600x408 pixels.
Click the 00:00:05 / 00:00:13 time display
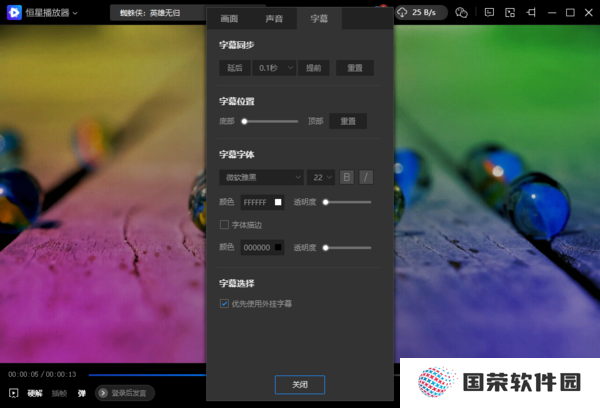click(x=42, y=374)
